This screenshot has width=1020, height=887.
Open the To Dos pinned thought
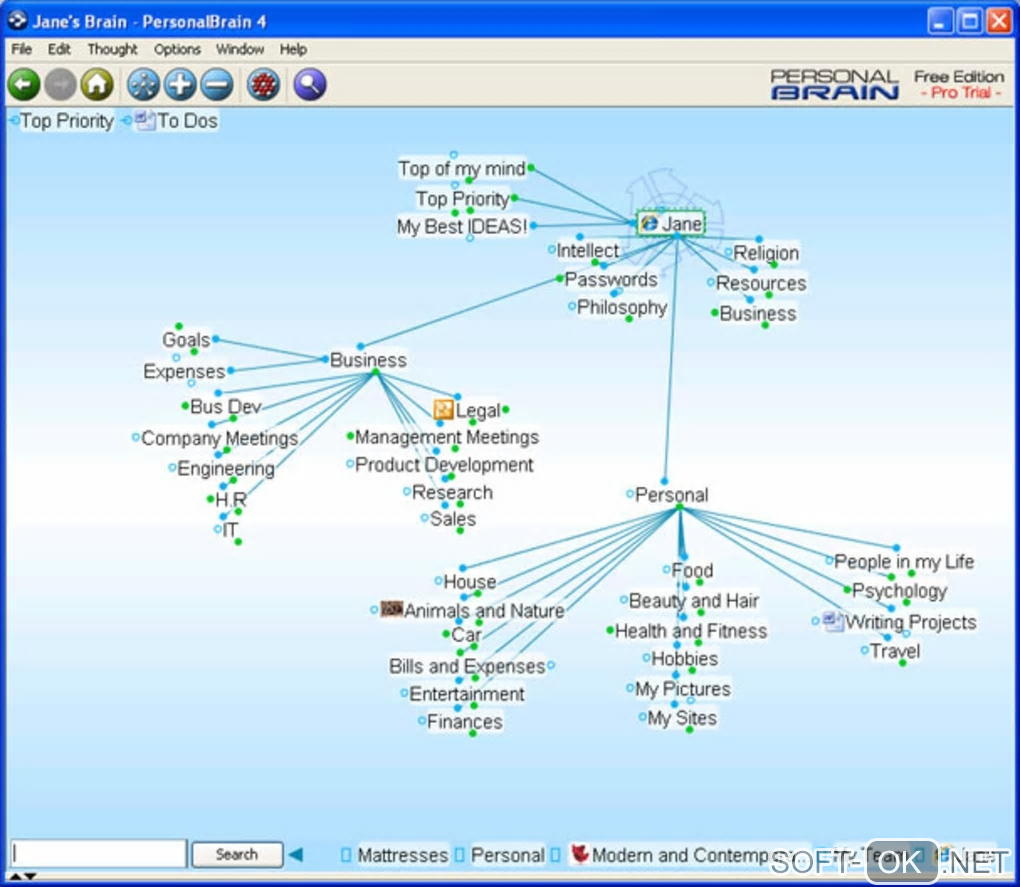pos(187,121)
